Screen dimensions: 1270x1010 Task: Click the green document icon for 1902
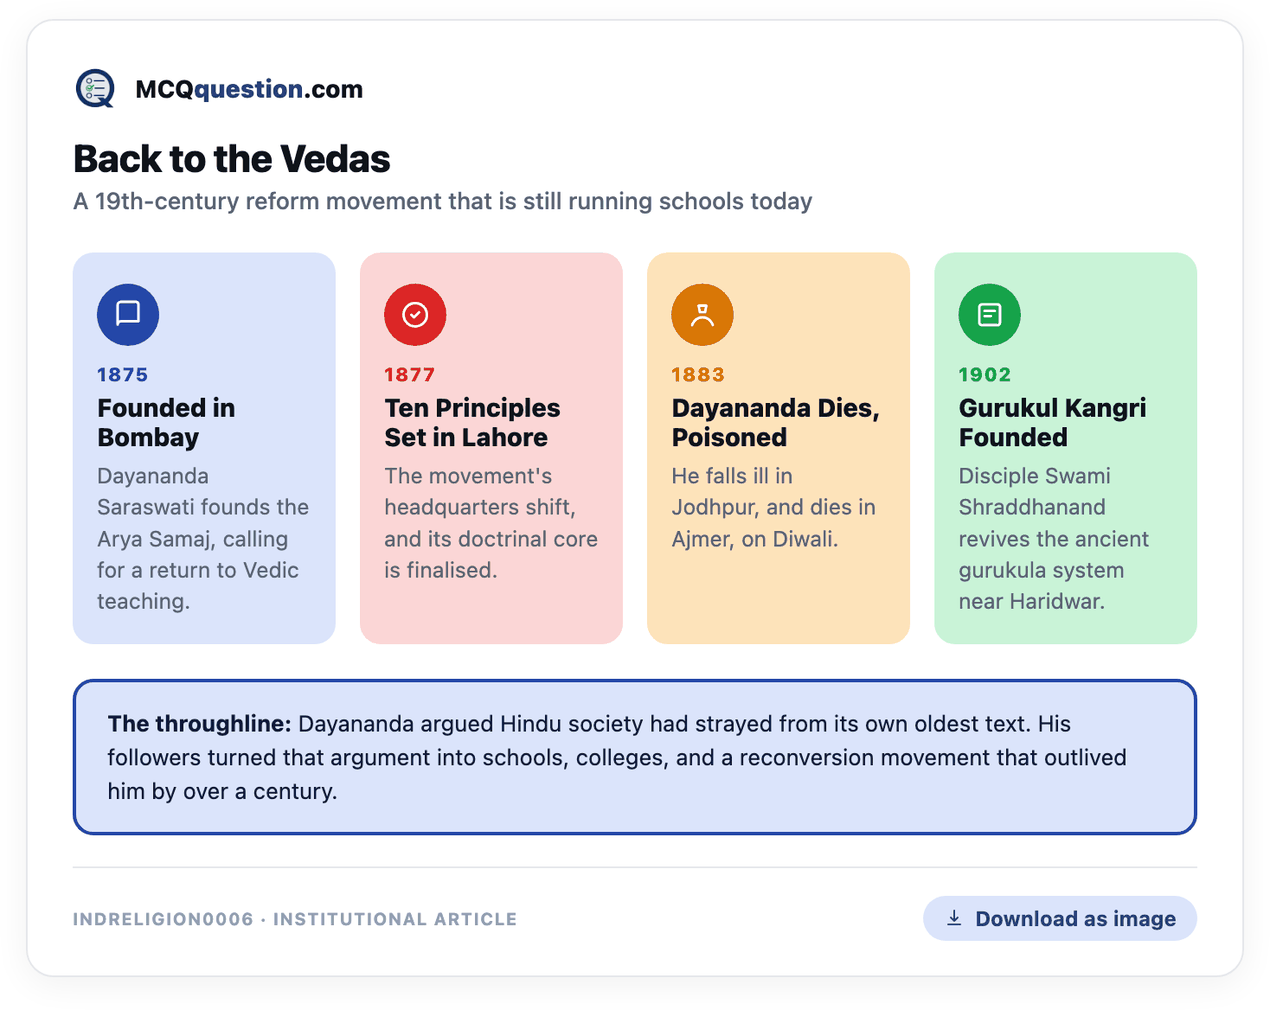click(989, 314)
